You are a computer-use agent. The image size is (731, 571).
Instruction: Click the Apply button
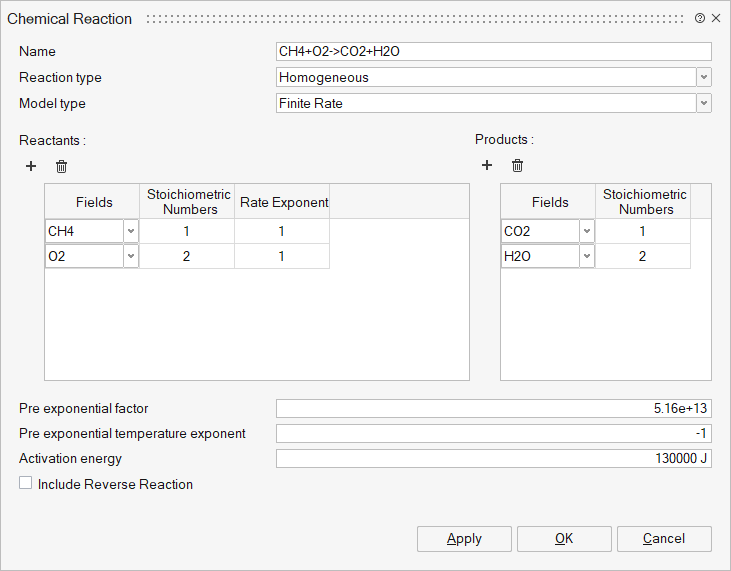coord(464,539)
